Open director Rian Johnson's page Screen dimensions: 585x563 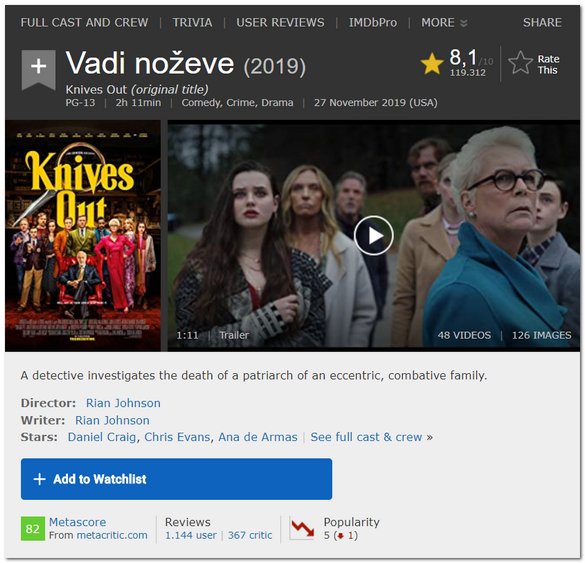123,403
